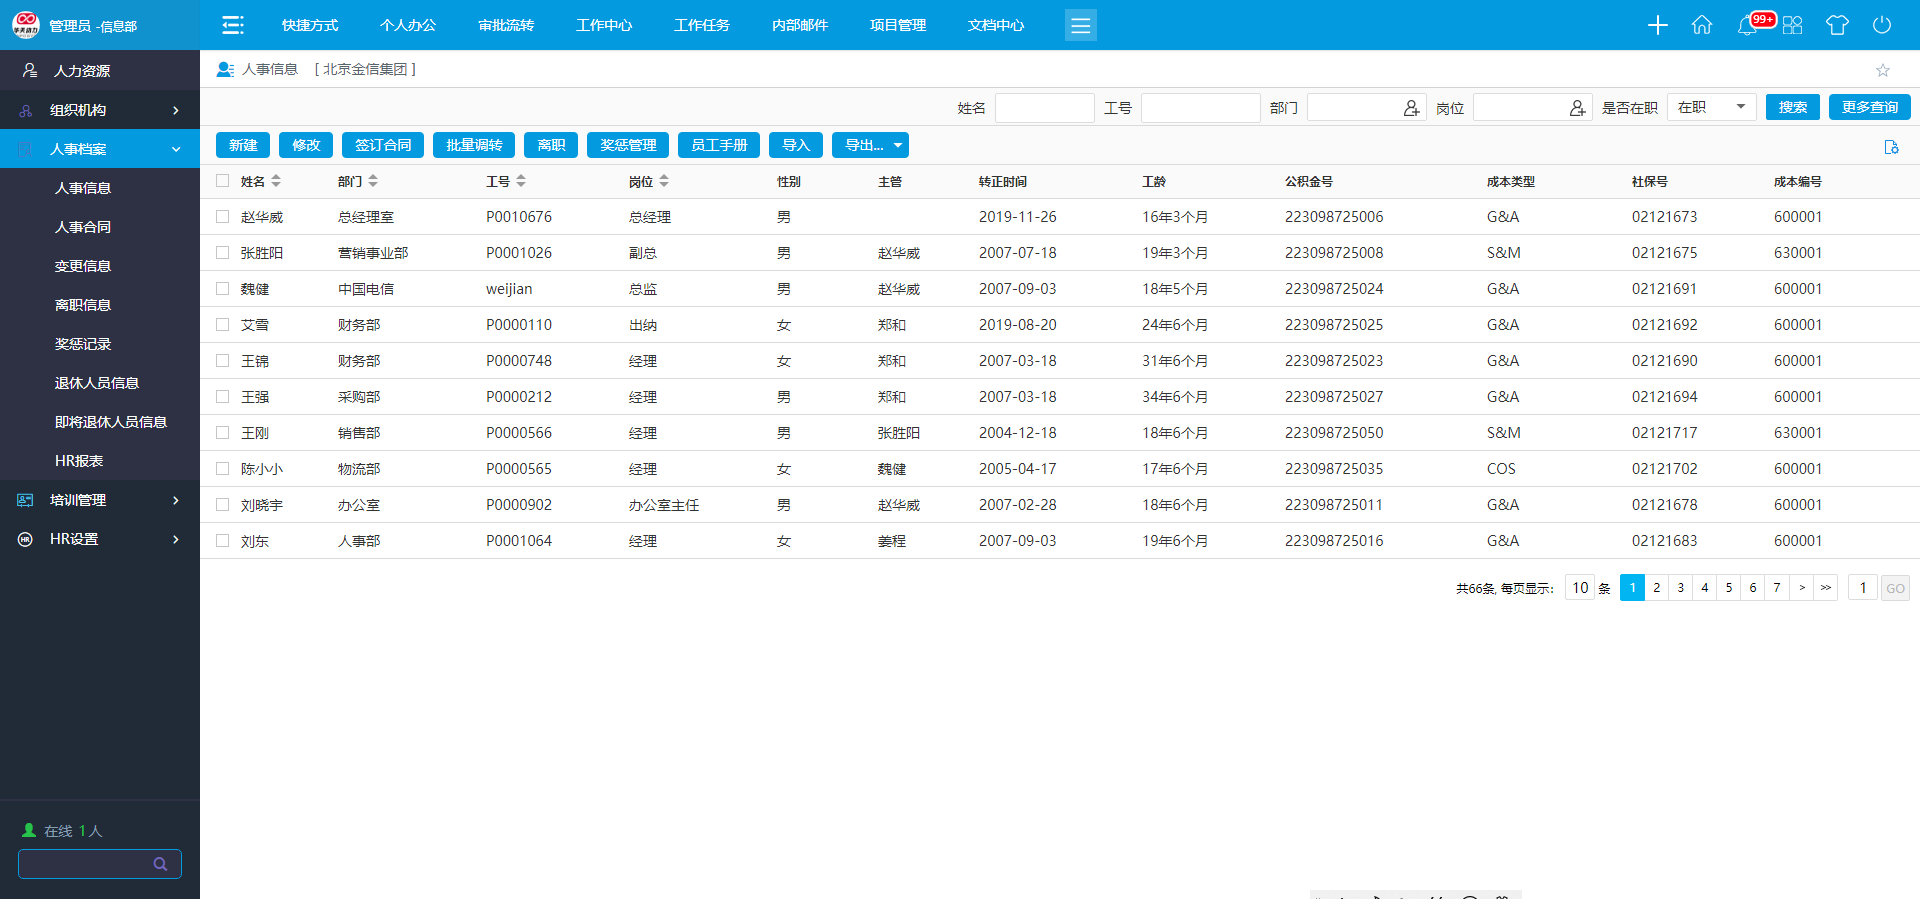Click the favorite star icon
The image size is (1920, 899).
pos(1882,70)
